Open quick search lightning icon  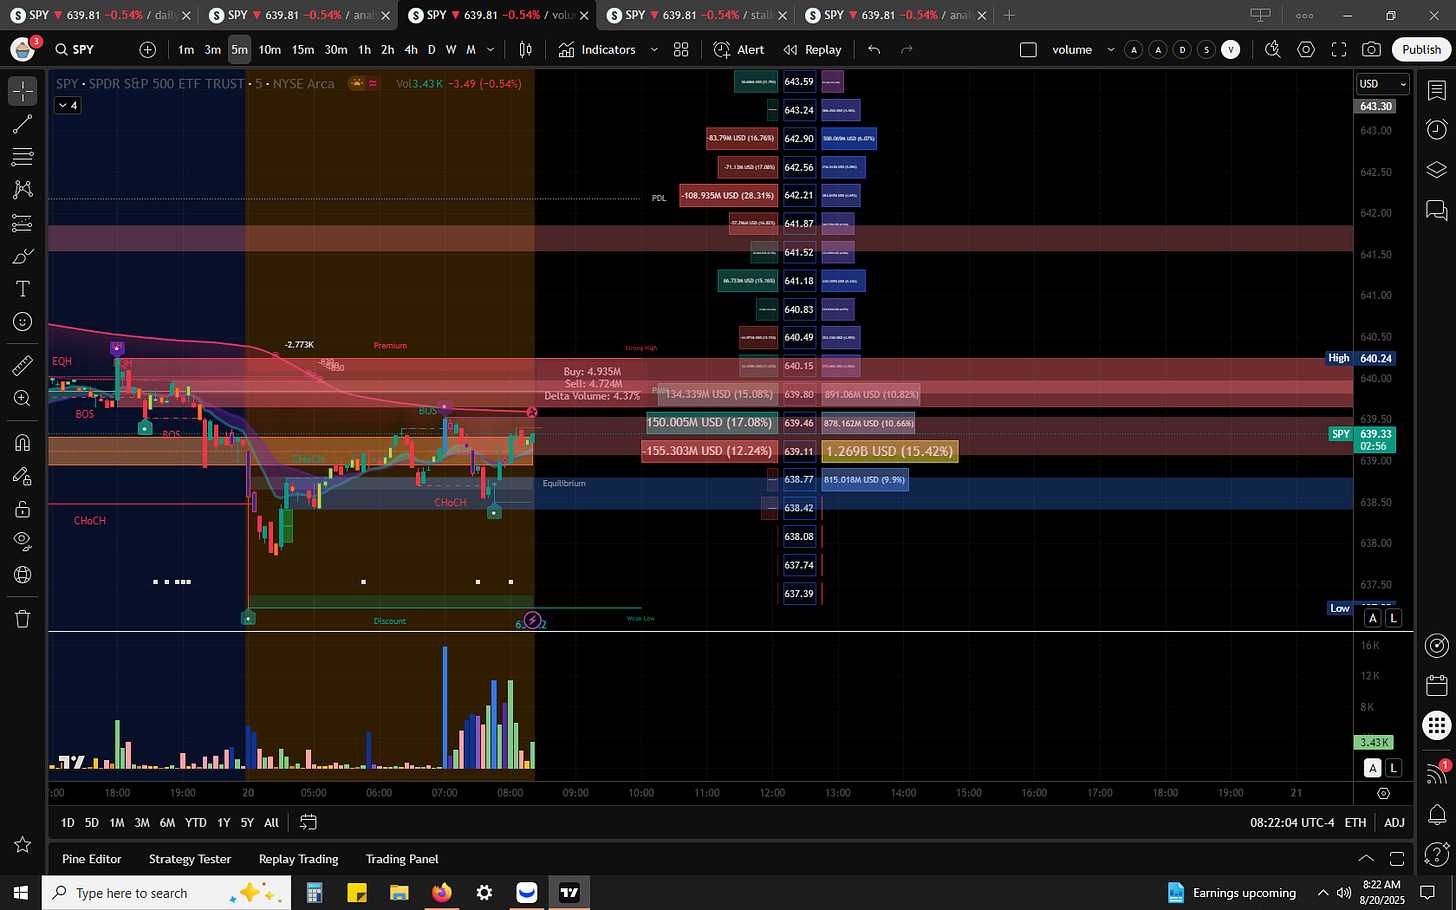click(x=1273, y=49)
